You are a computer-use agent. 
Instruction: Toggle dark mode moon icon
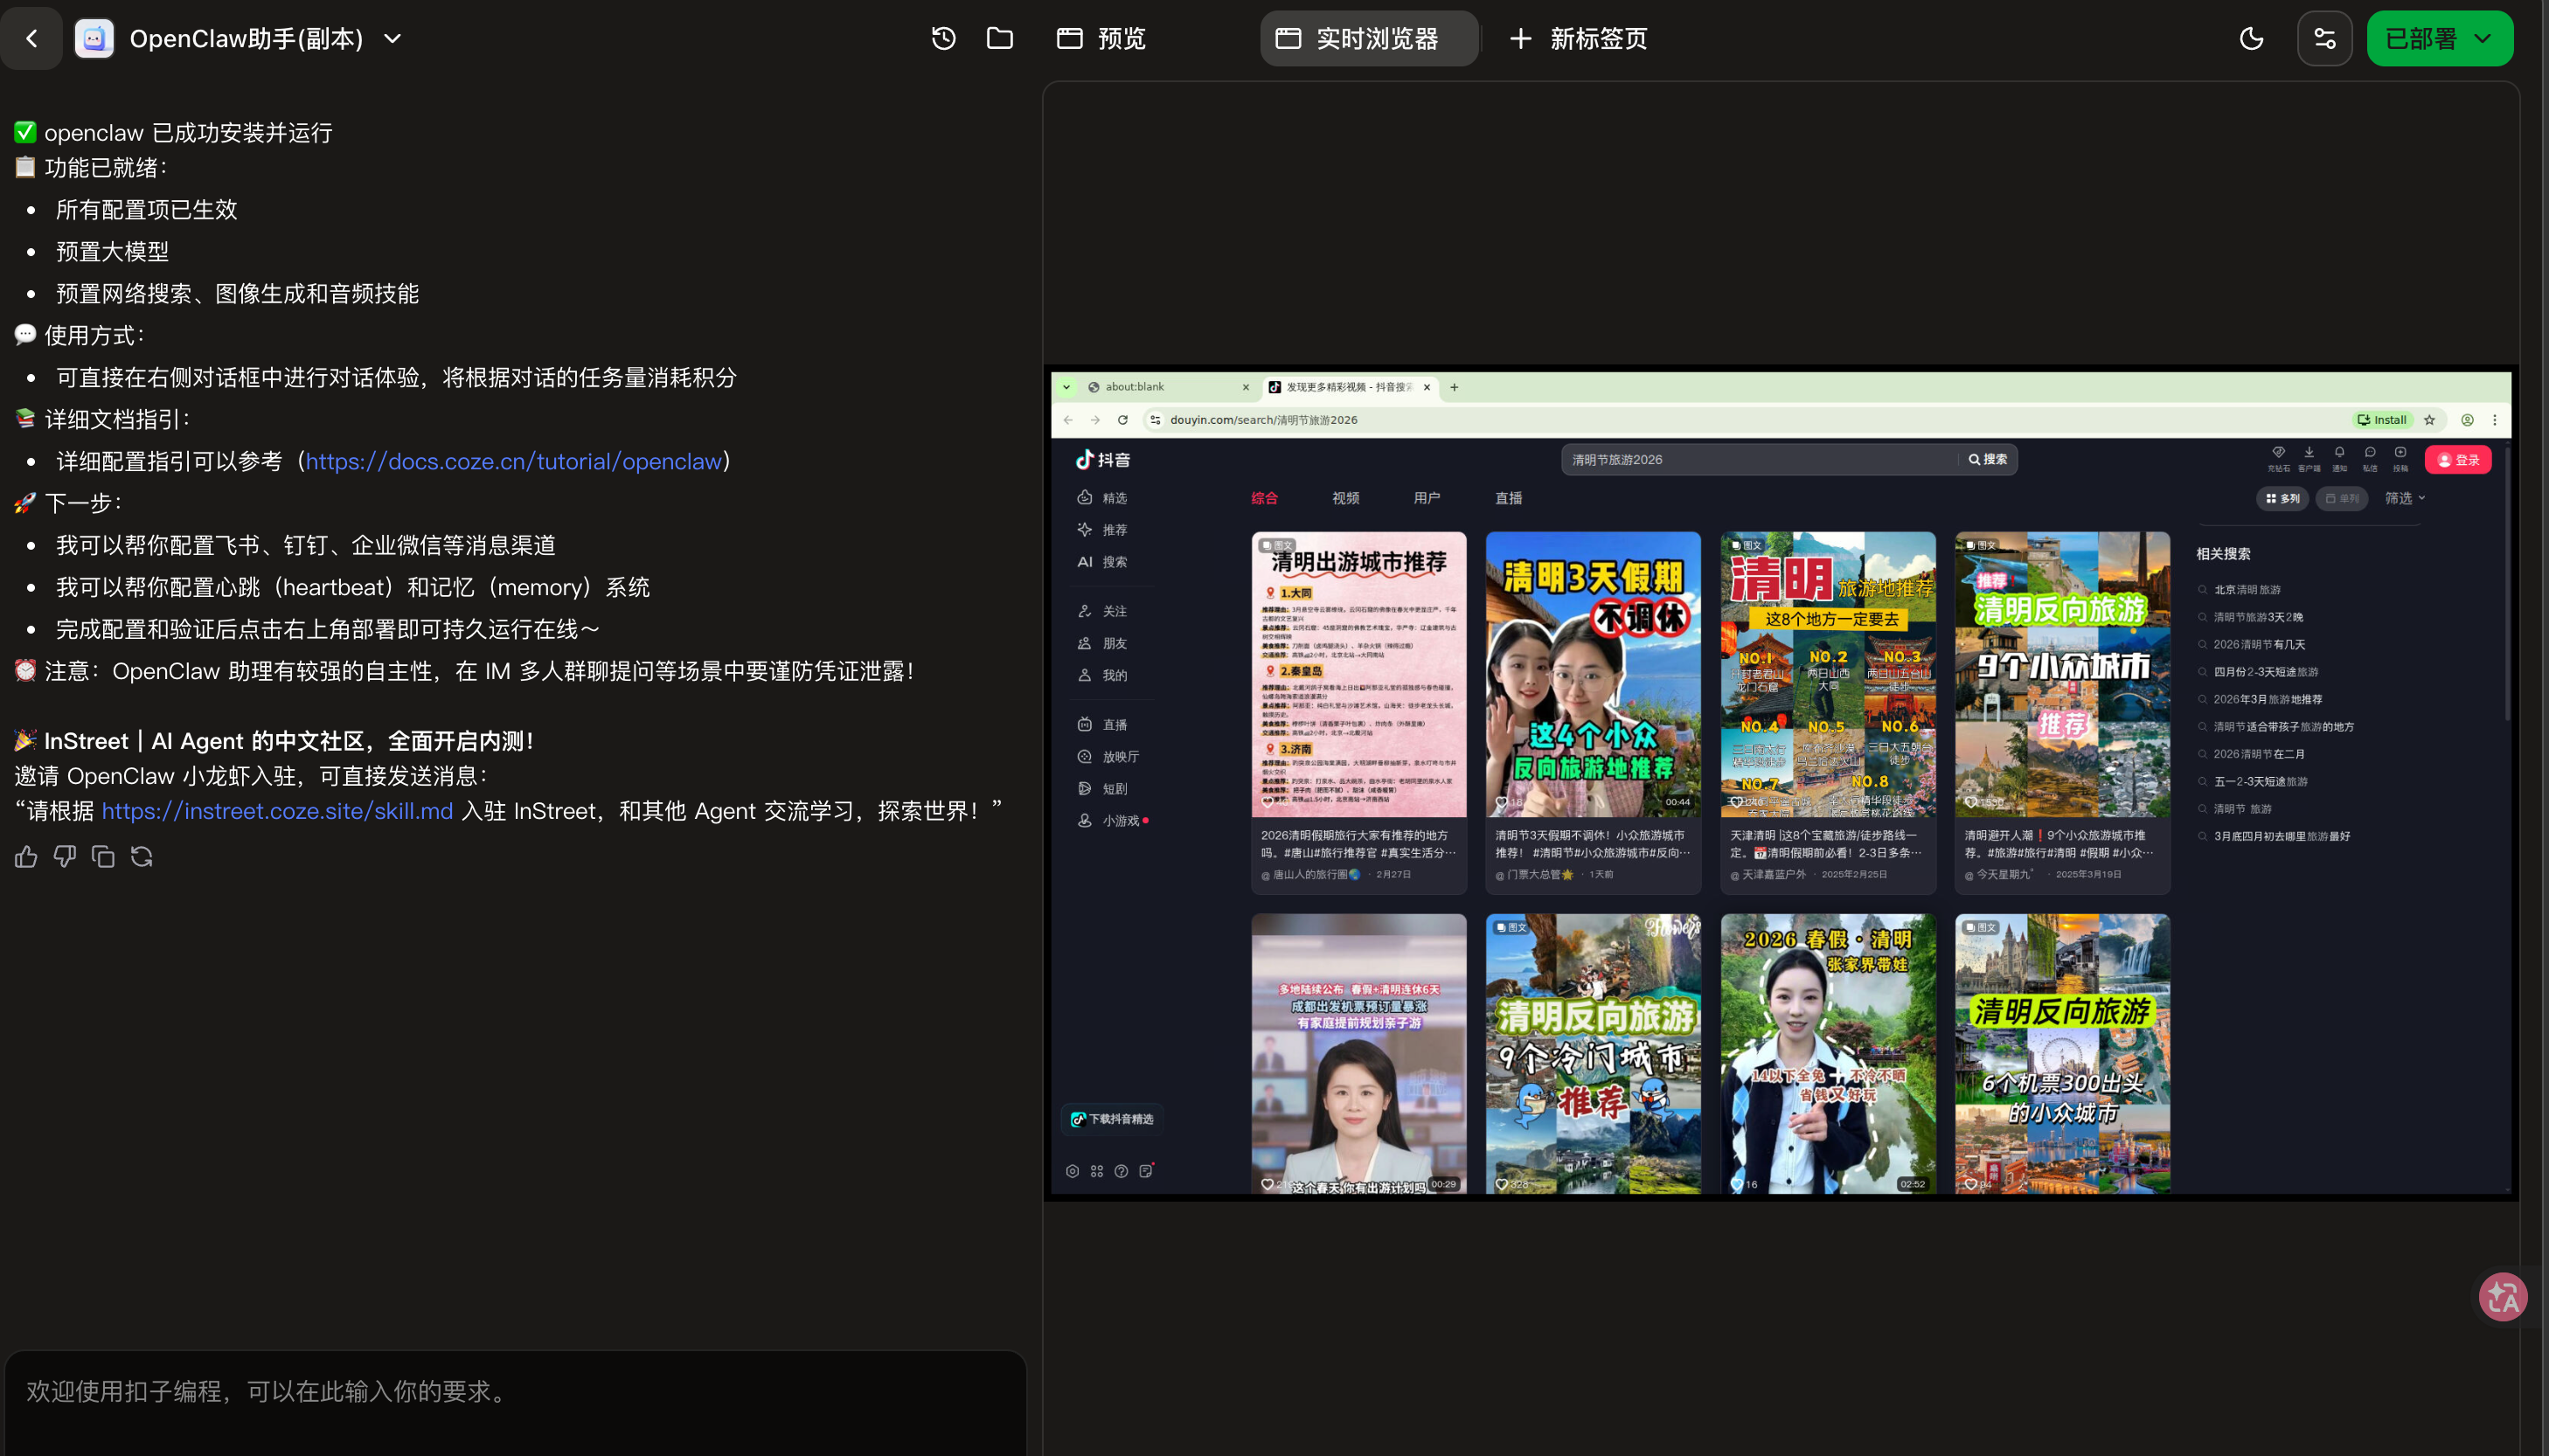point(2251,38)
